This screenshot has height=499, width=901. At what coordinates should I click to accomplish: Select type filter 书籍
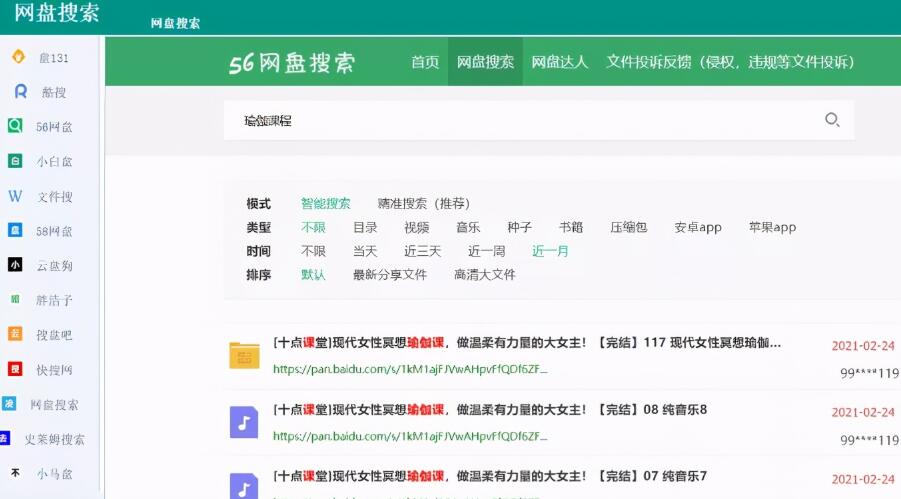point(571,227)
